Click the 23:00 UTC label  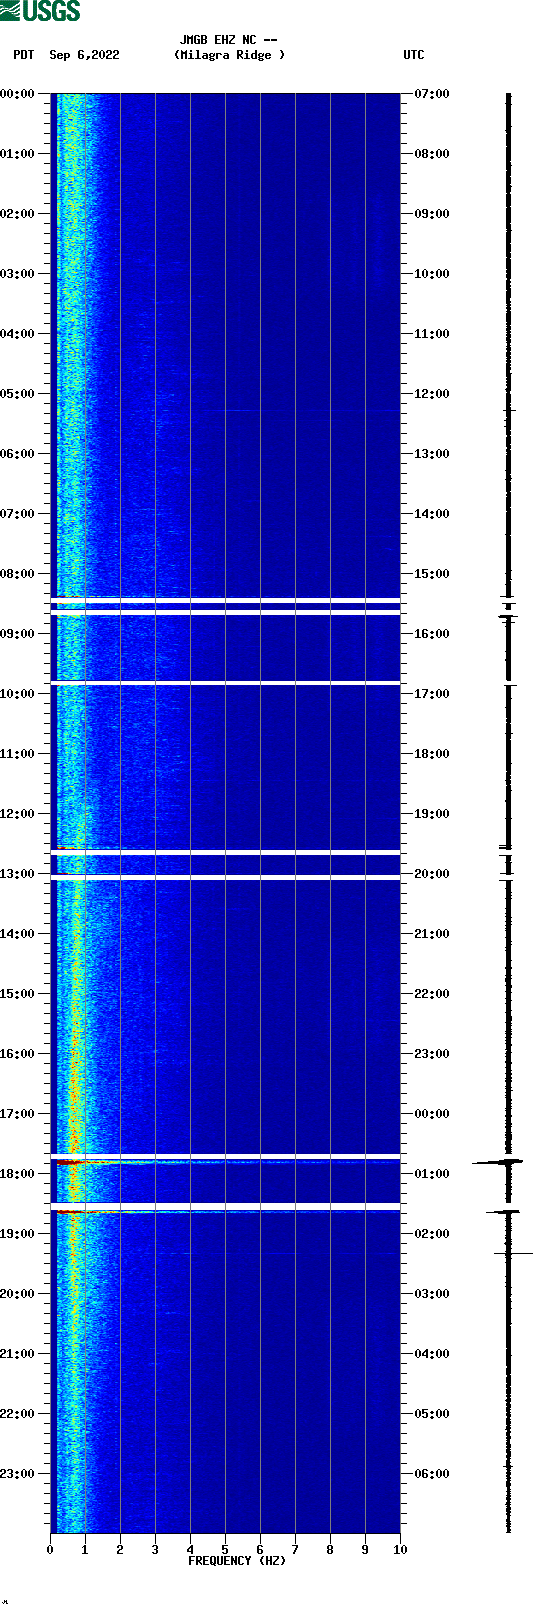pos(432,1054)
